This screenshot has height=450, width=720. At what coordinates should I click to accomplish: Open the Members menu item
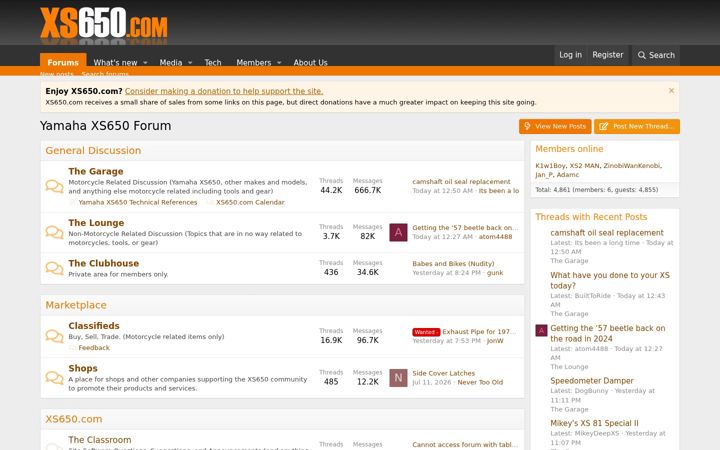(253, 62)
